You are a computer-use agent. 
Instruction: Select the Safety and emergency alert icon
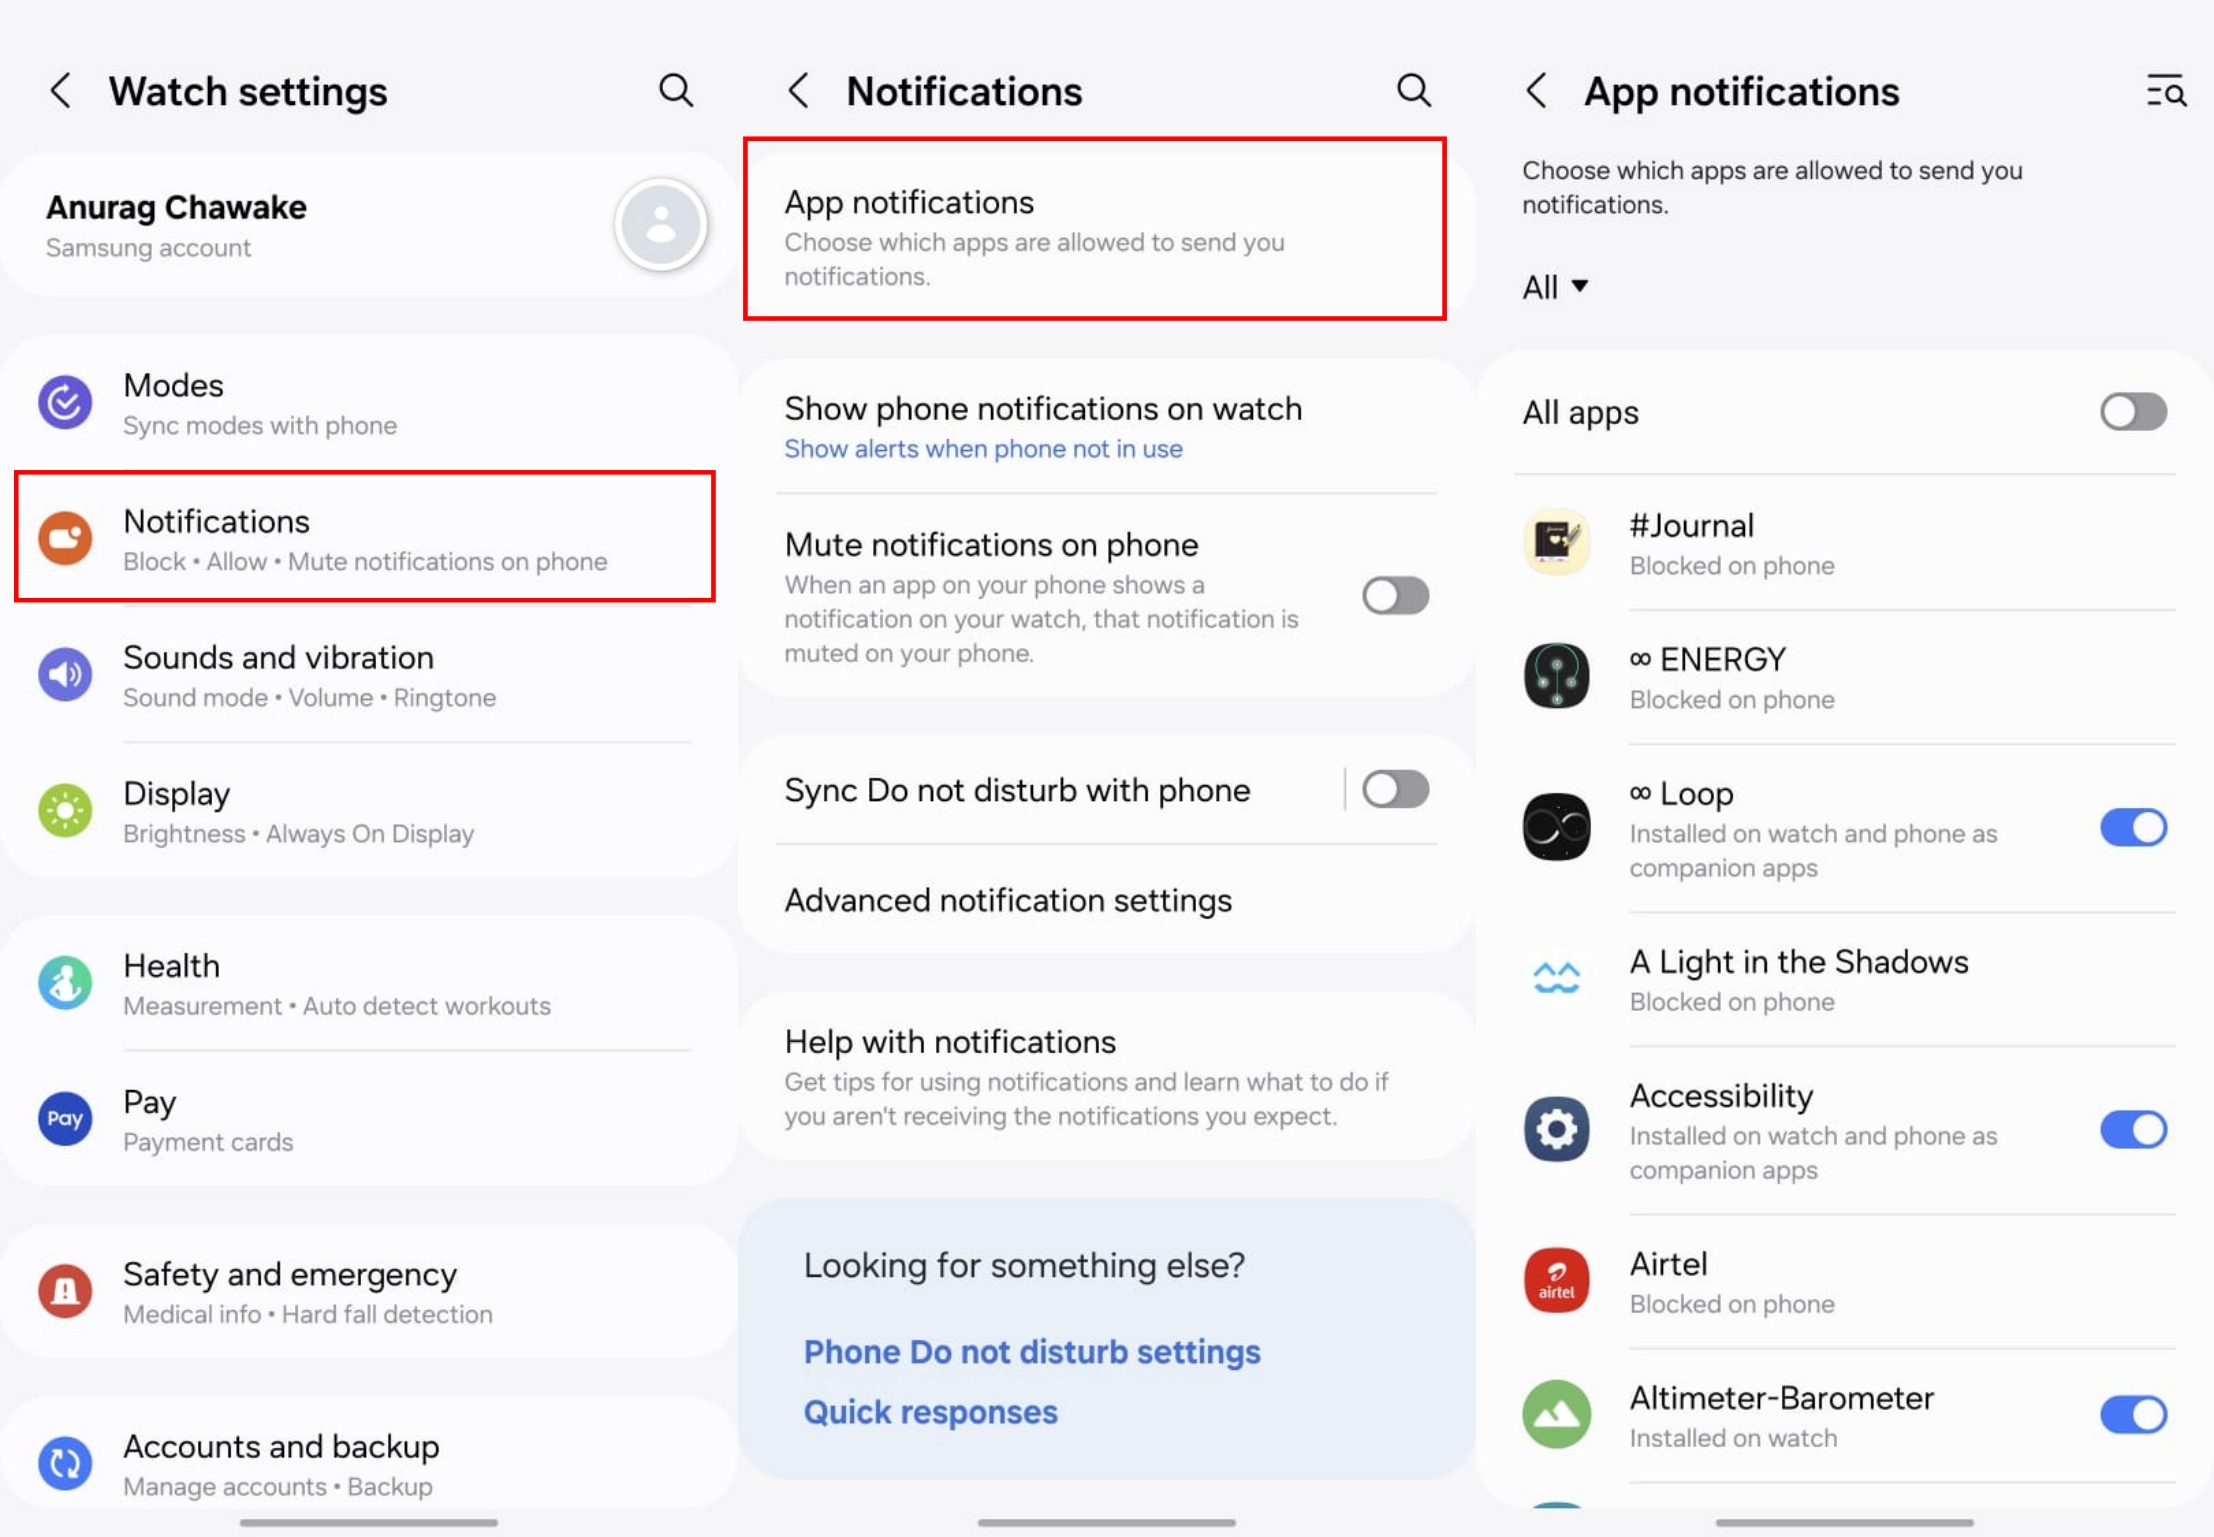(x=64, y=1290)
